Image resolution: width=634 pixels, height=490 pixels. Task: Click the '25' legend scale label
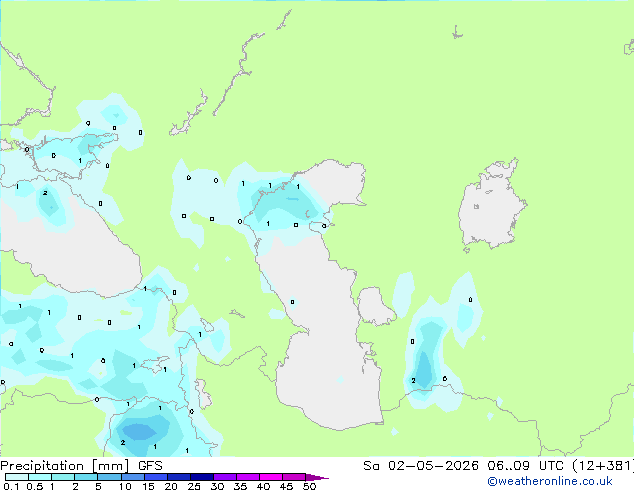(x=194, y=486)
